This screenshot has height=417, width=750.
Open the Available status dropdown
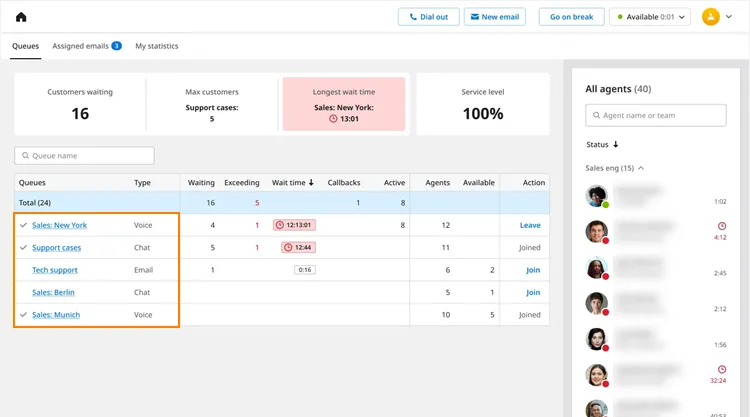[x=650, y=17]
